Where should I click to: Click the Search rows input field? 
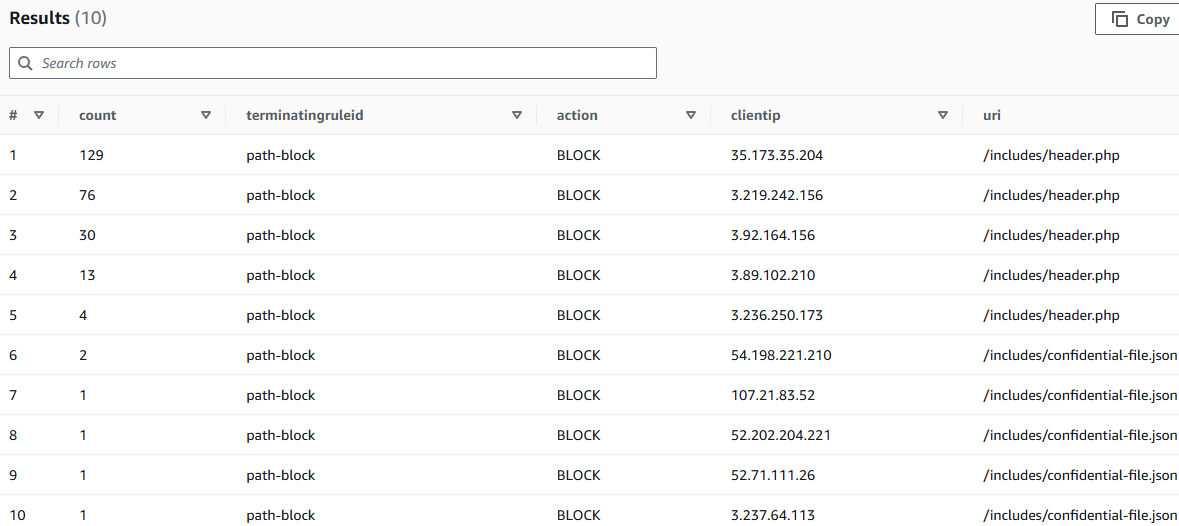[340, 63]
